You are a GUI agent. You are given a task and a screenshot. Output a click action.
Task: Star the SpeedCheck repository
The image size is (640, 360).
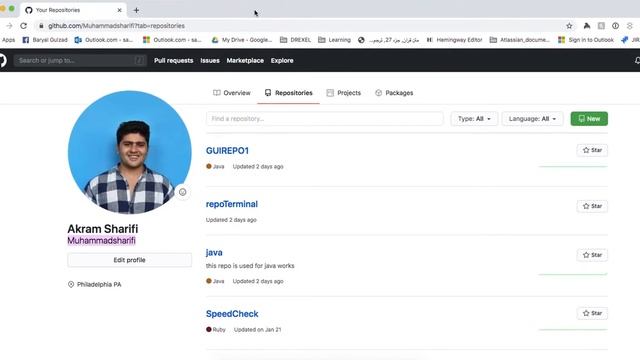[x=592, y=313]
